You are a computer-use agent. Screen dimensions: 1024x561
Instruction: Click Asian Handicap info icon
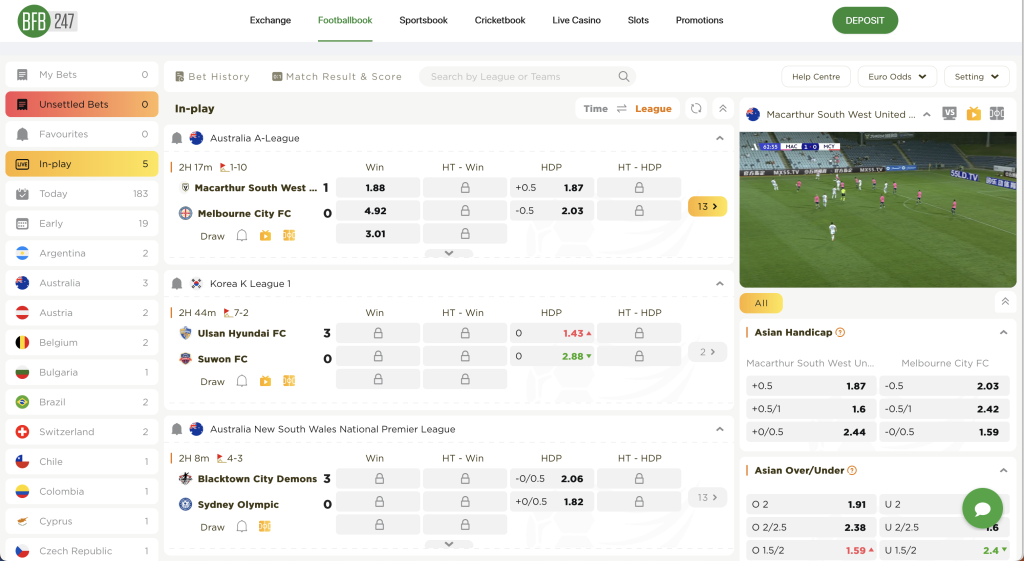coord(840,332)
